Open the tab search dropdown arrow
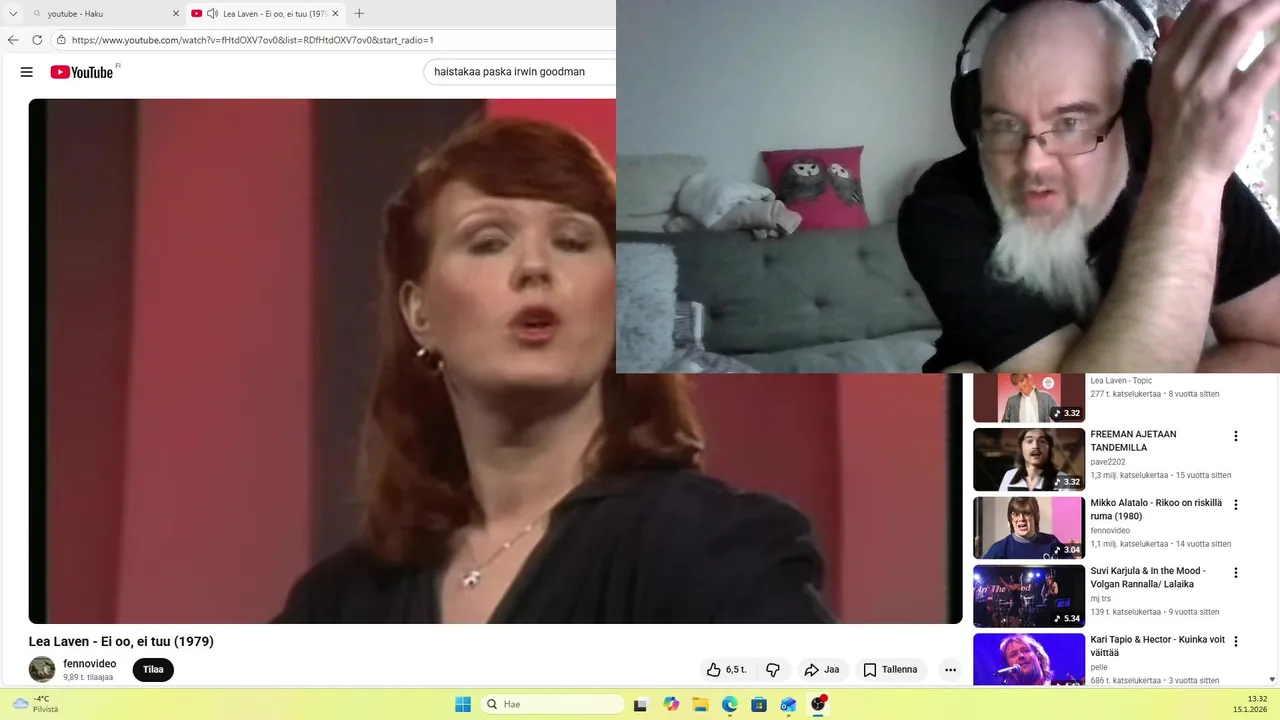The width and height of the screenshot is (1280, 720). pyautogui.click(x=13, y=14)
